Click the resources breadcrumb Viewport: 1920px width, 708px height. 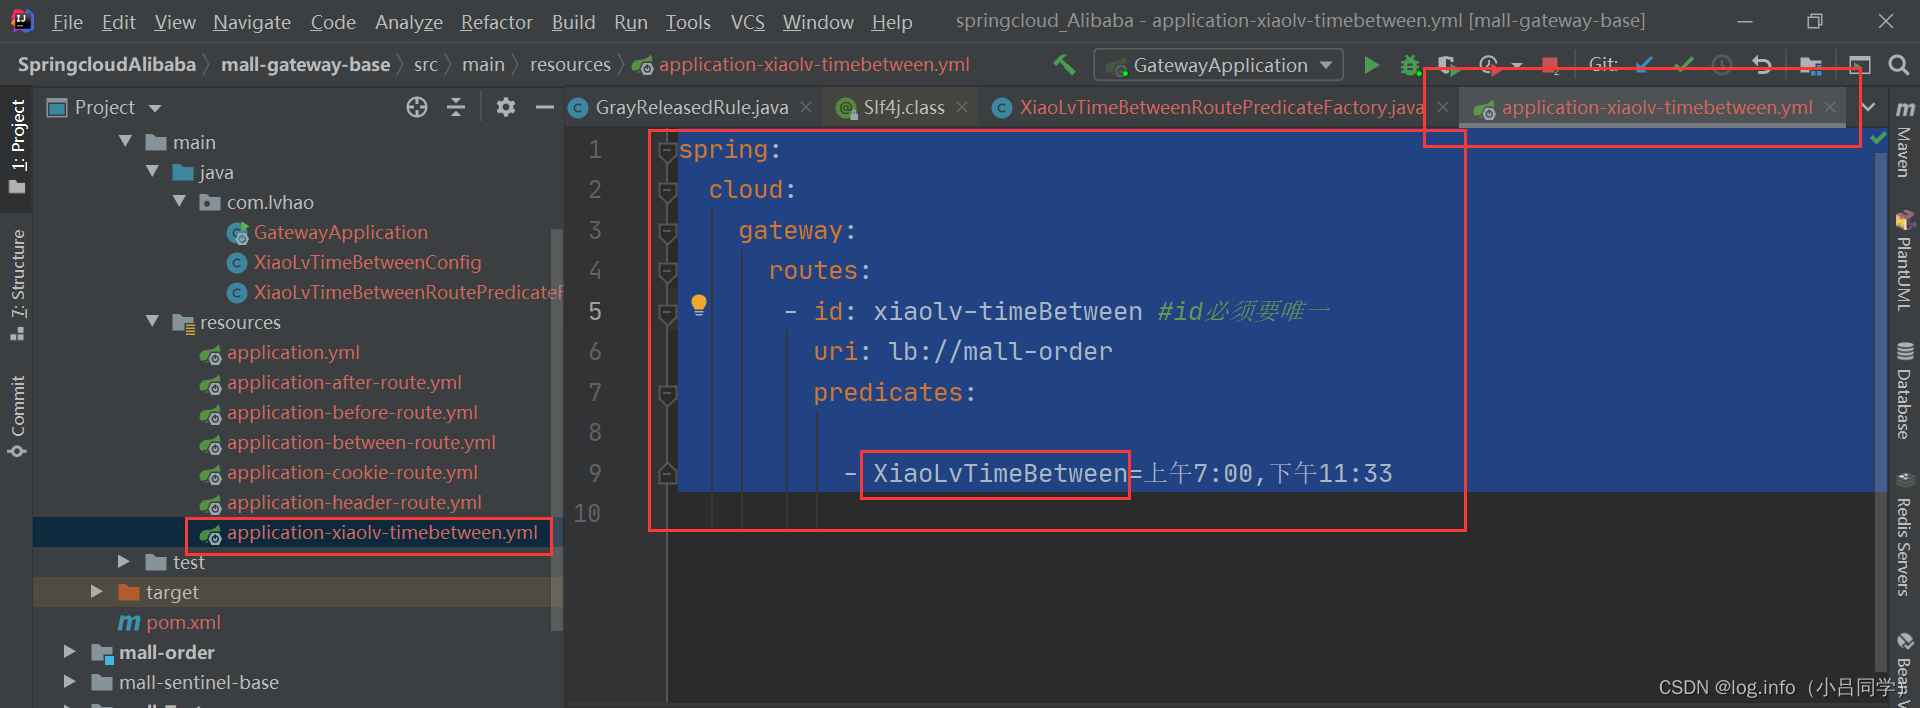point(570,65)
